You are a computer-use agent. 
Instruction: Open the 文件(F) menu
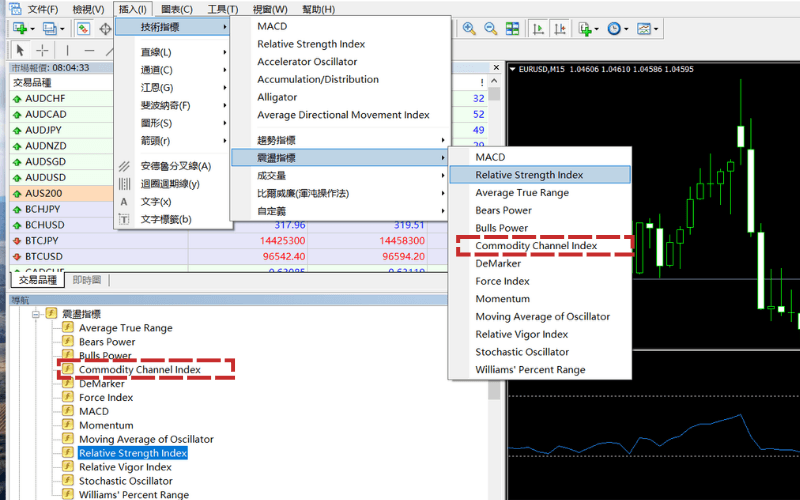click(x=42, y=9)
